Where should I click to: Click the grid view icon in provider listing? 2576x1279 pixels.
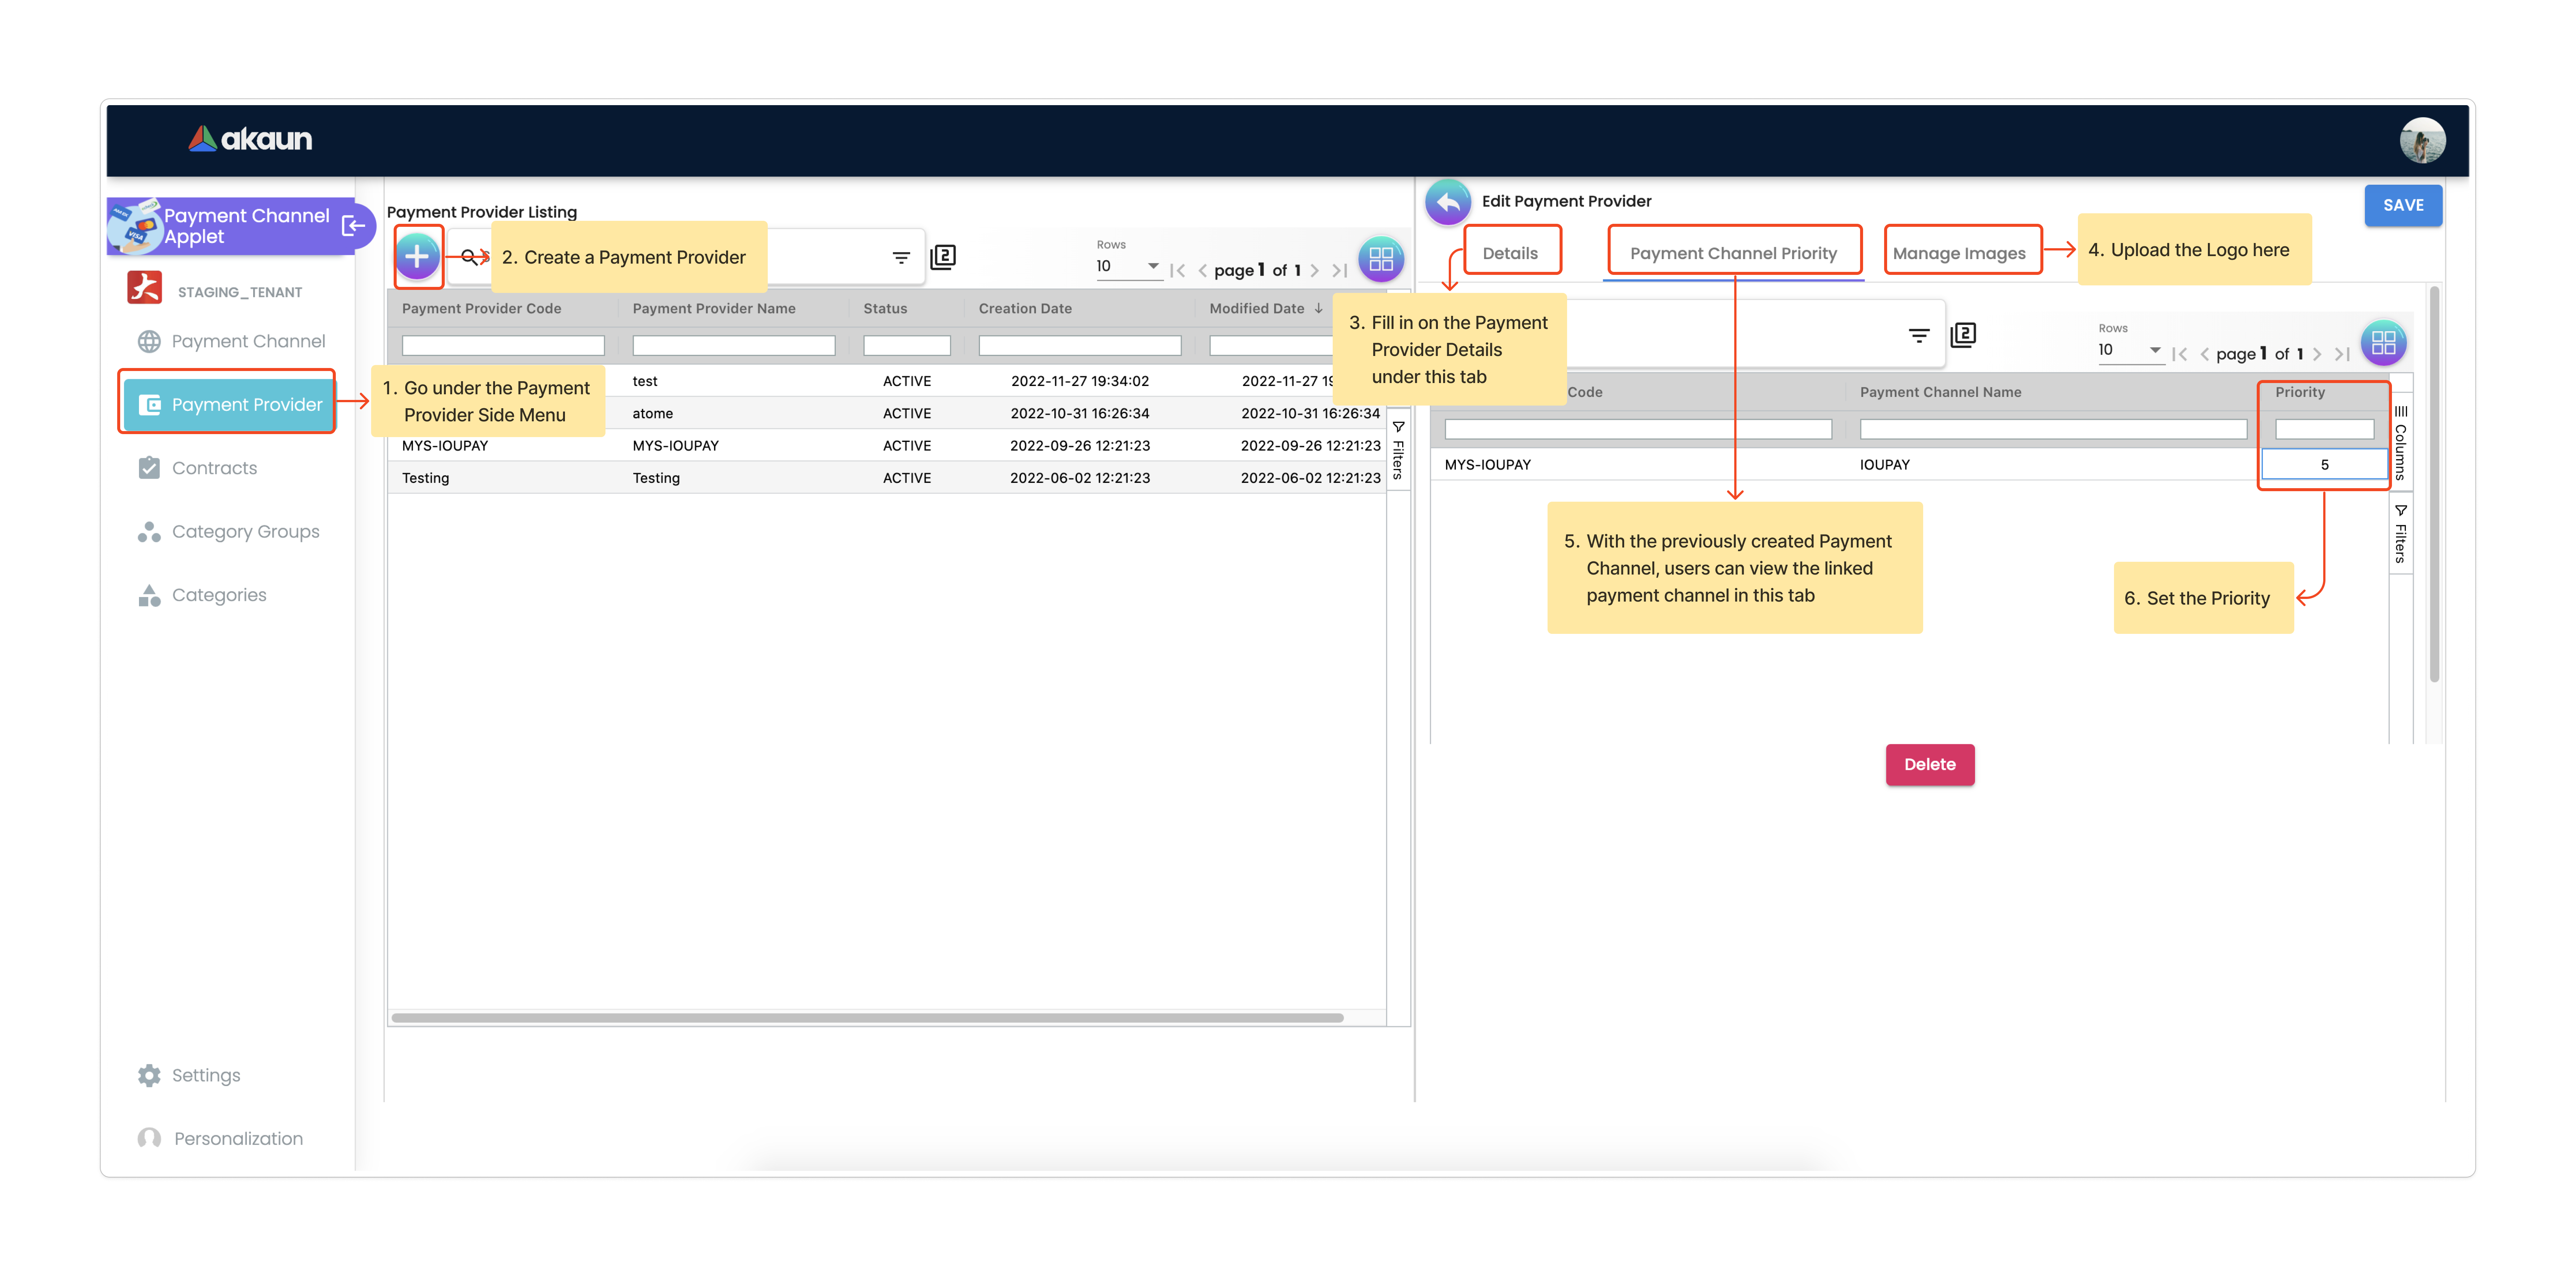click(1381, 259)
